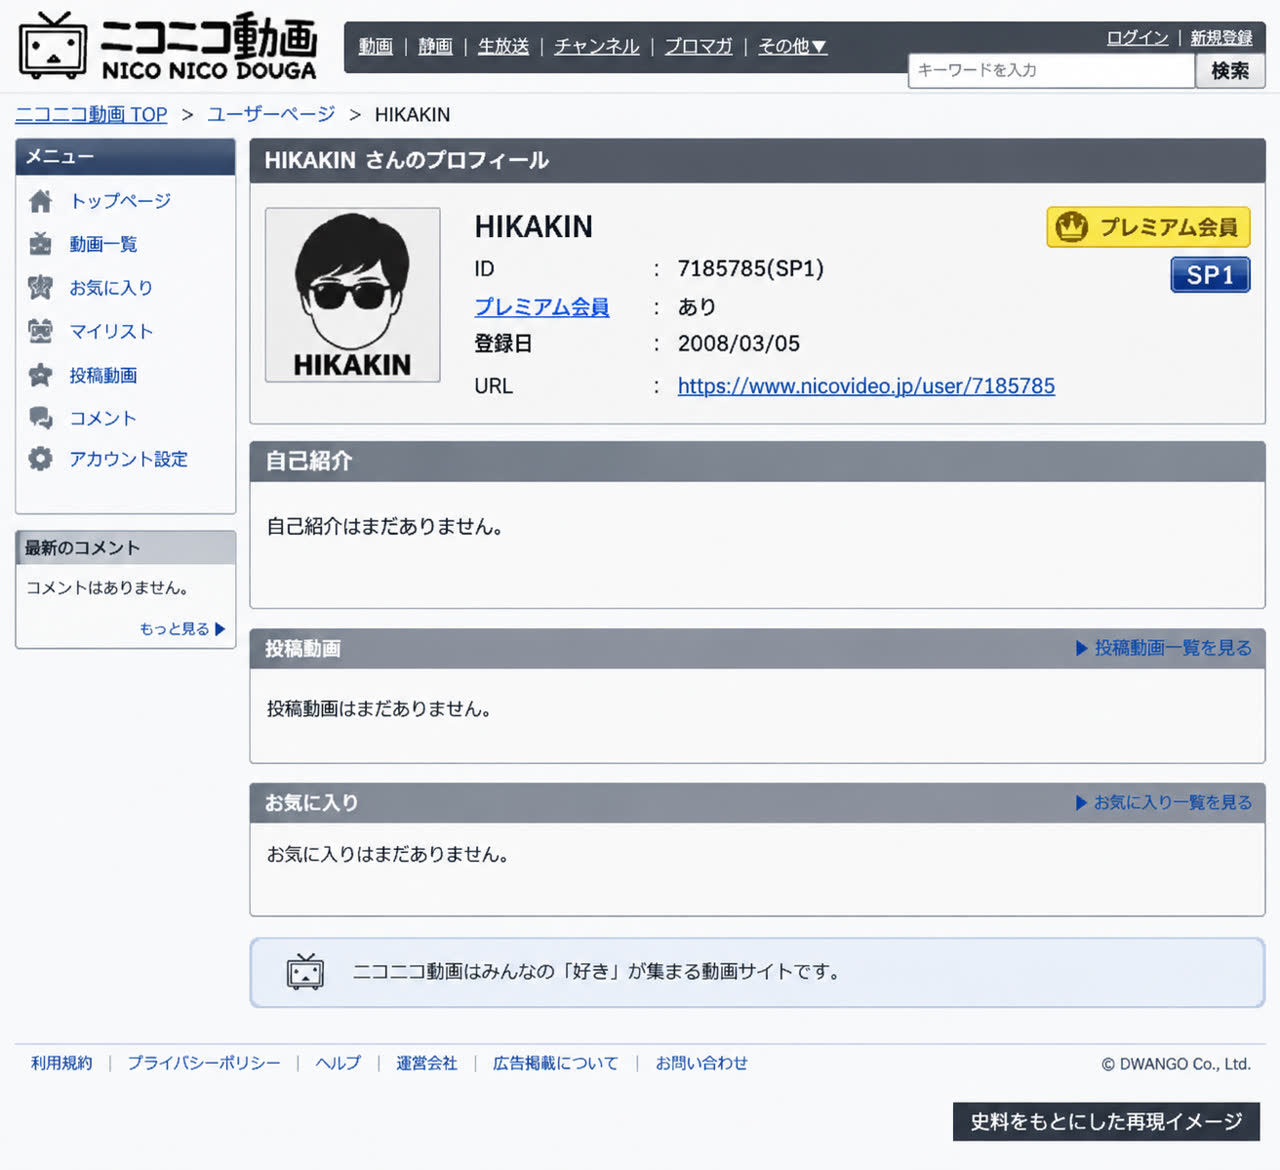Click the small TV icon in the bottom banner

click(x=305, y=971)
